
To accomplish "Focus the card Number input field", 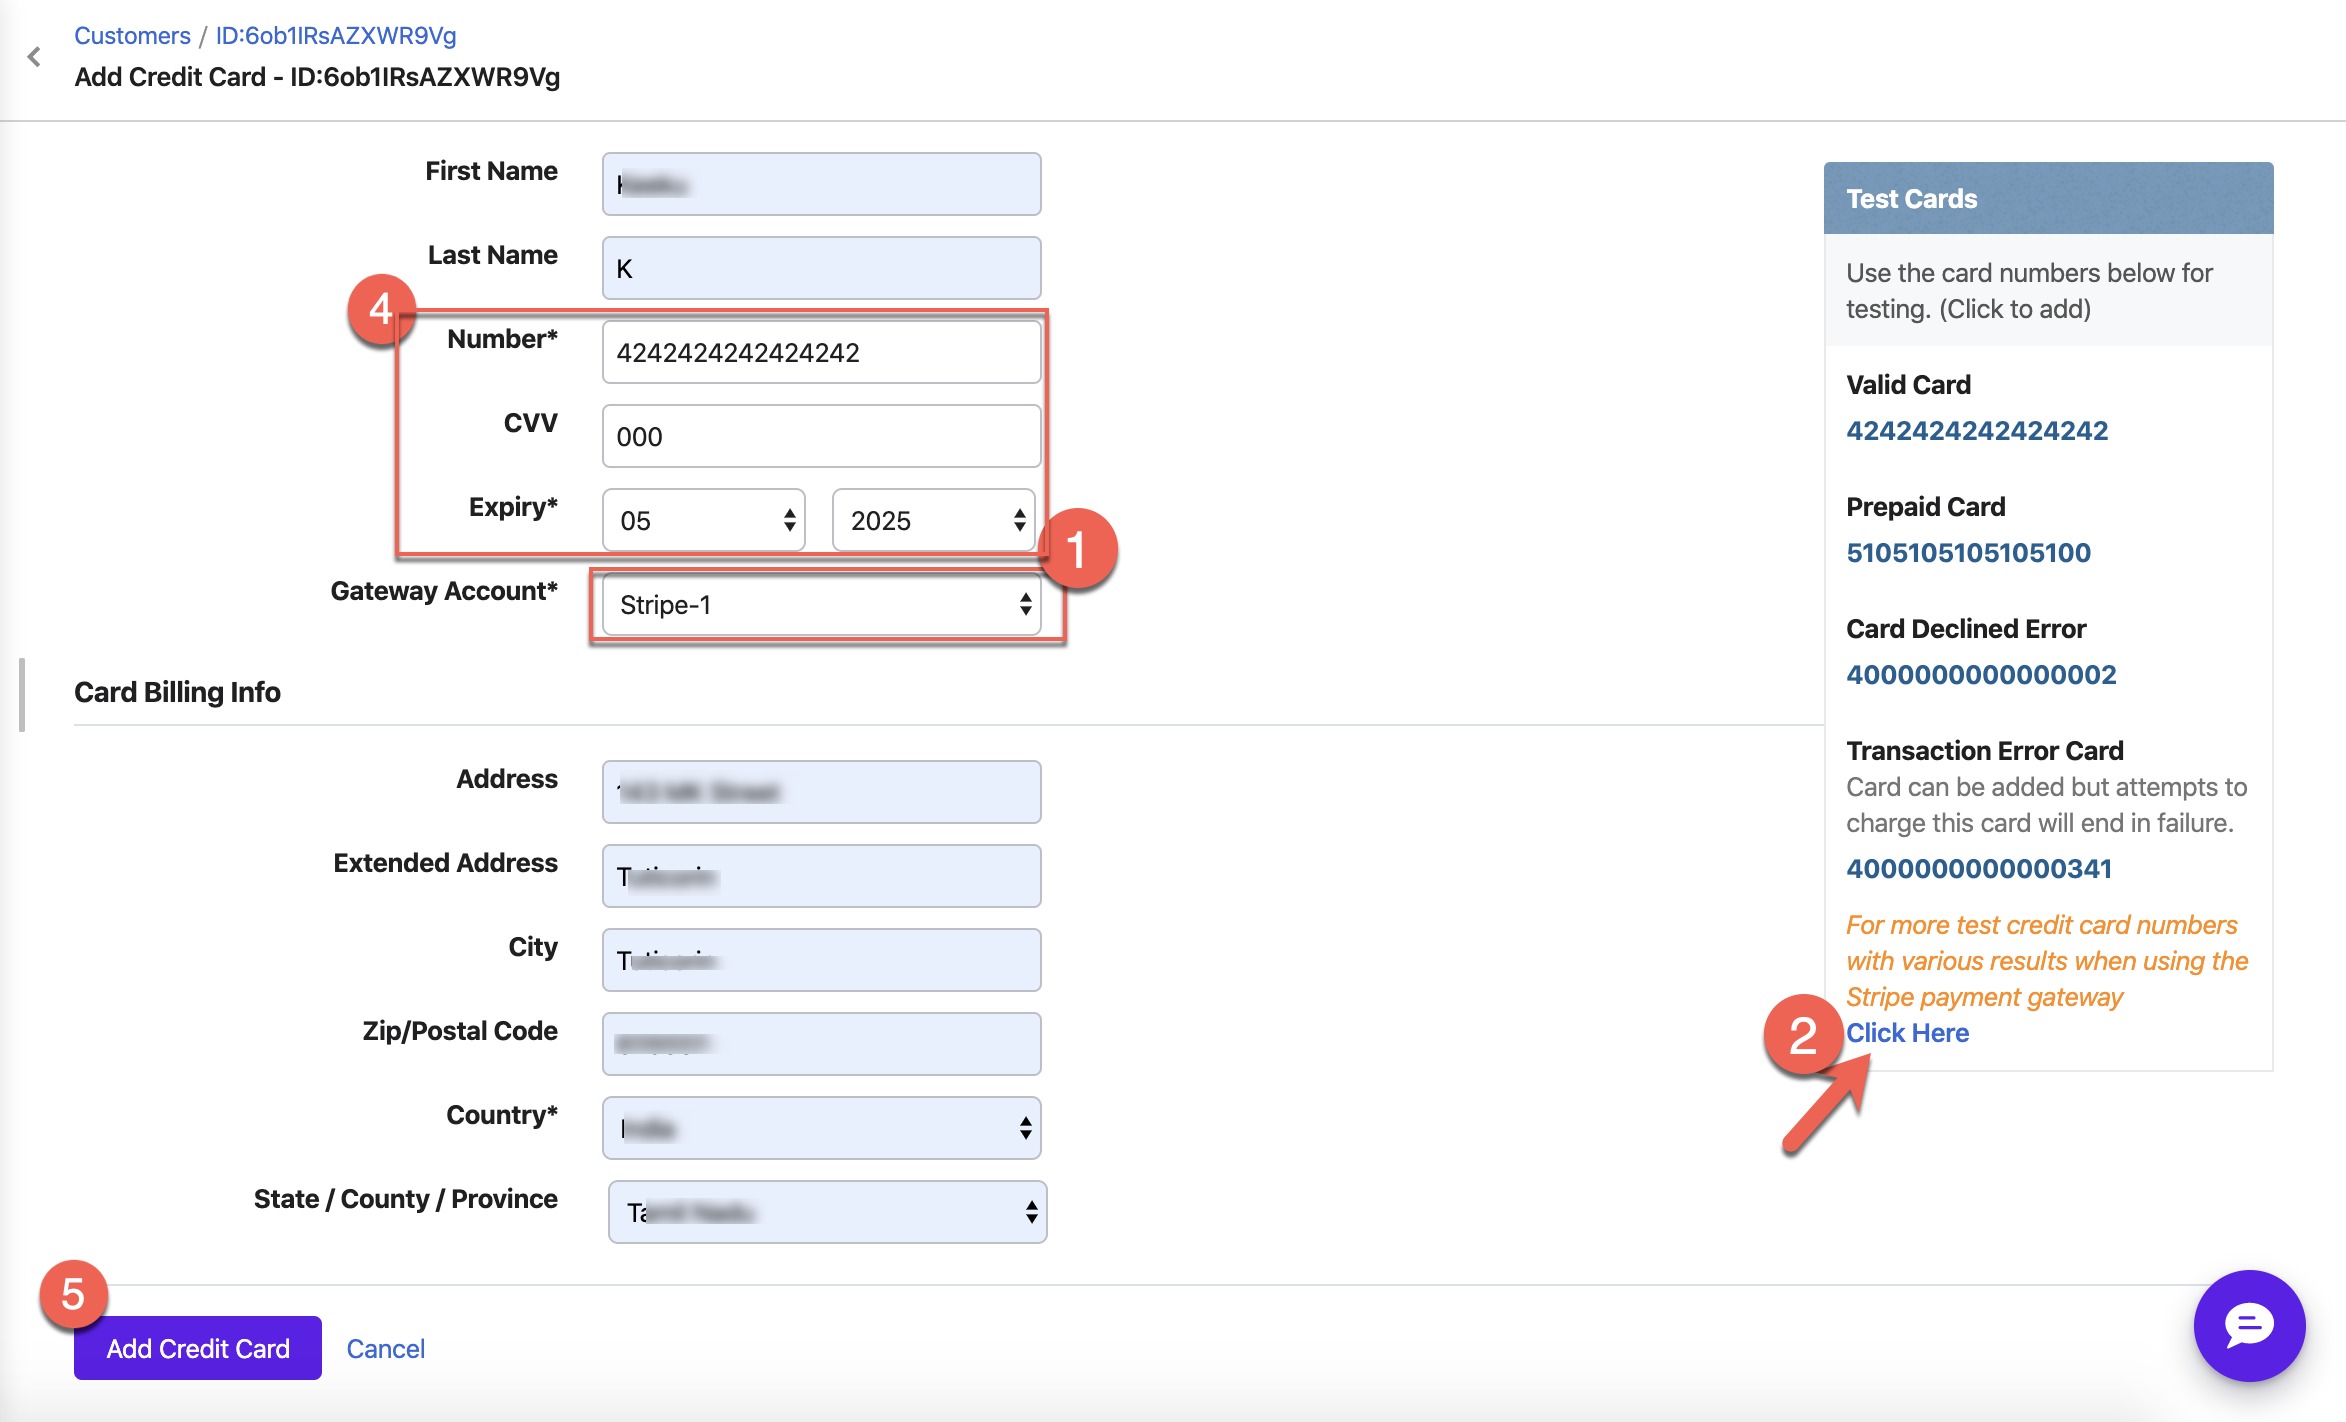I will 822,352.
